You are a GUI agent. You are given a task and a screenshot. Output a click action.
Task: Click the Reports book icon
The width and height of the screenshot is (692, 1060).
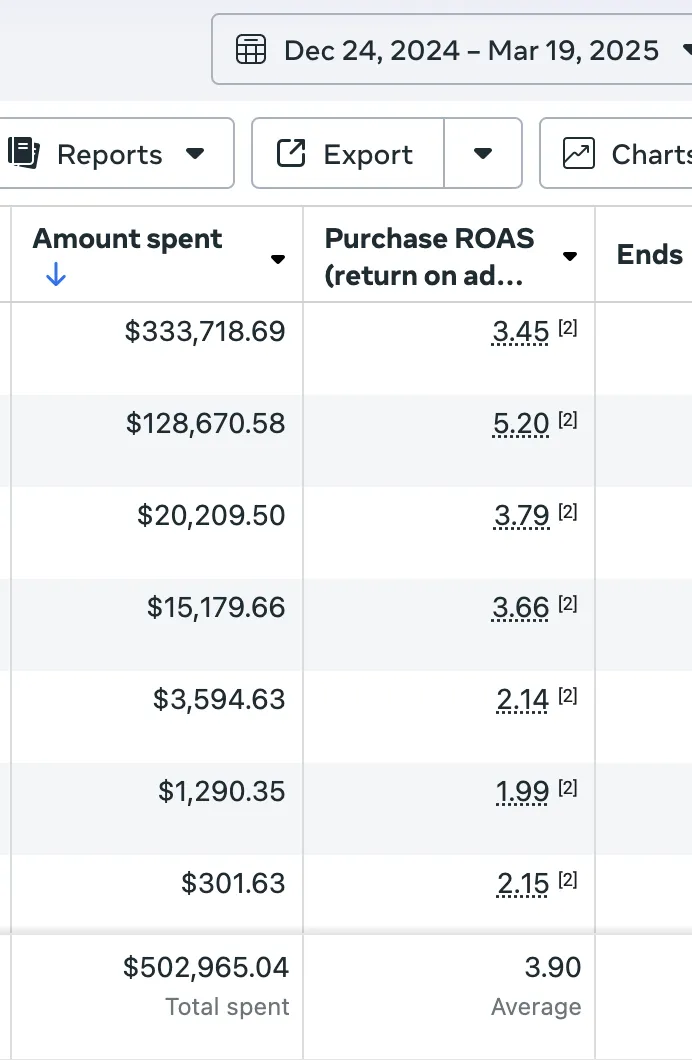pyautogui.click(x=24, y=153)
